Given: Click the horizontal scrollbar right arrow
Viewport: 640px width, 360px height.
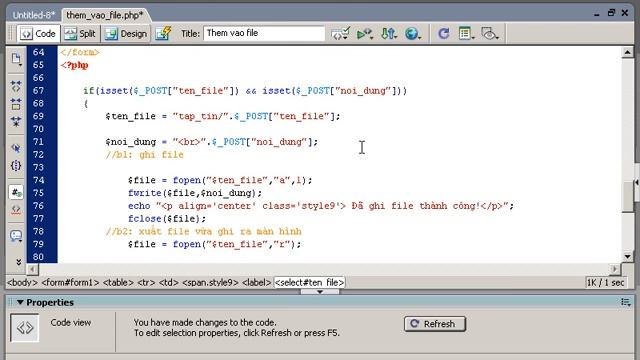Looking at the screenshot, I should click(615, 269).
